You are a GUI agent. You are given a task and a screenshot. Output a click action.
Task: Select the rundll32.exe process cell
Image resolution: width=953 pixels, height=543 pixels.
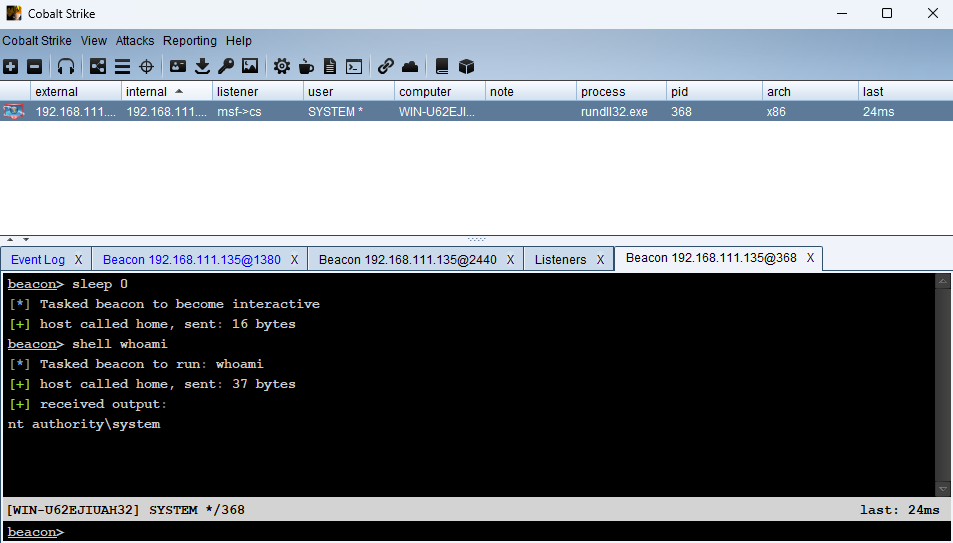click(x=621, y=111)
